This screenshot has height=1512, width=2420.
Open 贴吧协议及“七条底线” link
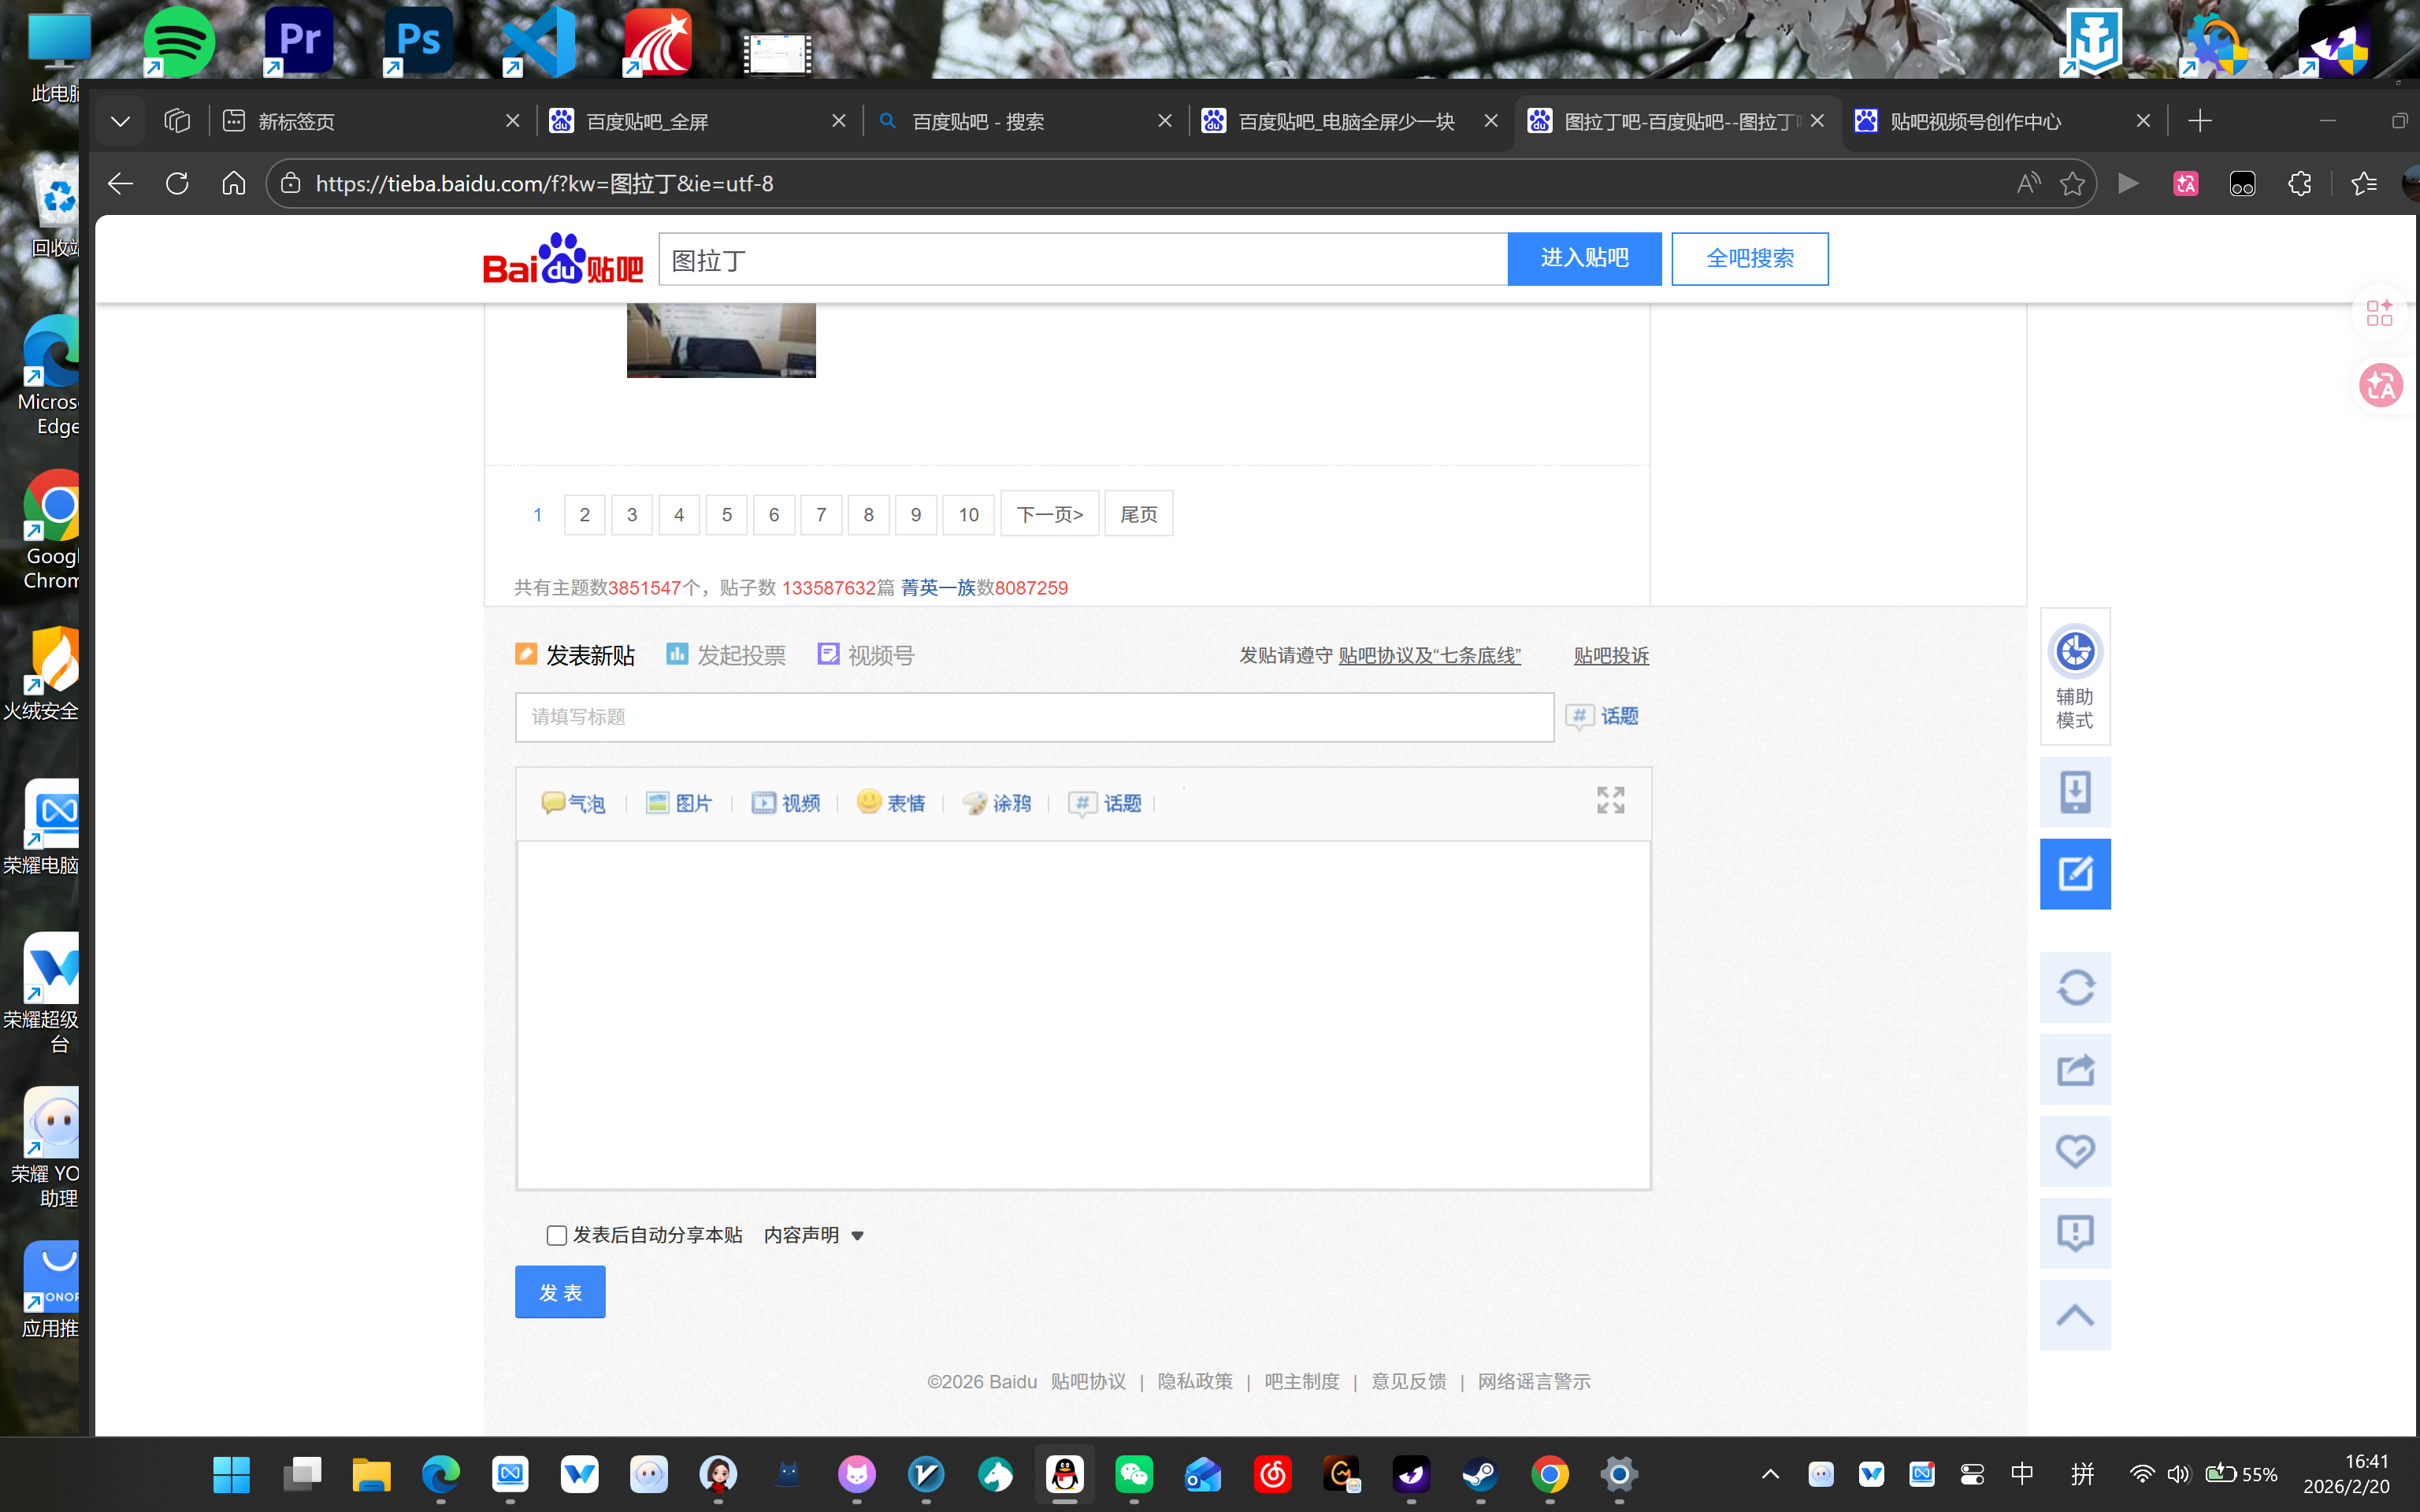click(x=1429, y=656)
